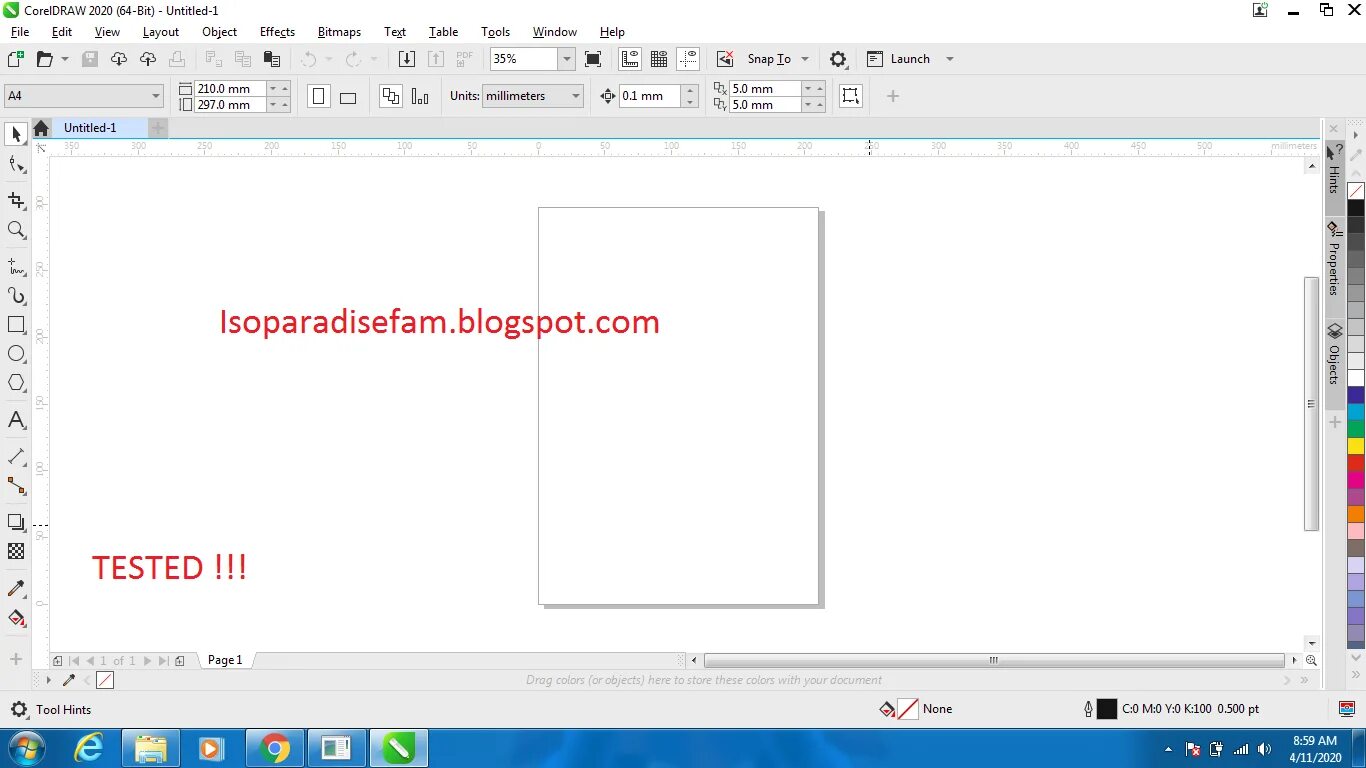Open the A4 page size dropdown
This screenshot has width=1366, height=768.
[x=156, y=96]
